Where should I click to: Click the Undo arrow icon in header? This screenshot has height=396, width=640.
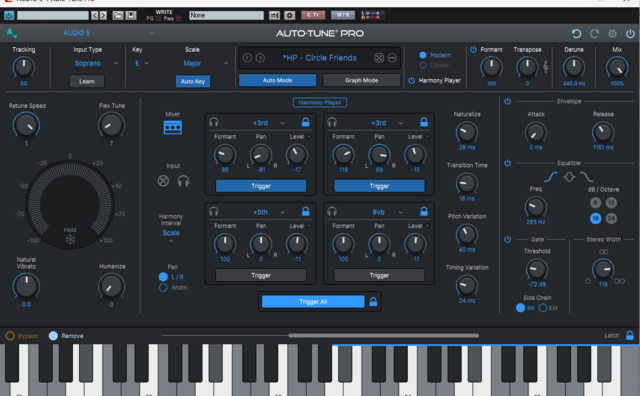click(x=576, y=33)
